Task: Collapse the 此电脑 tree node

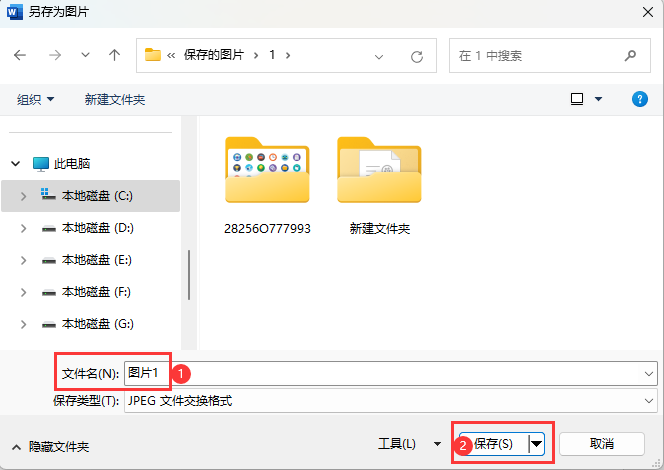Action: click(16, 163)
